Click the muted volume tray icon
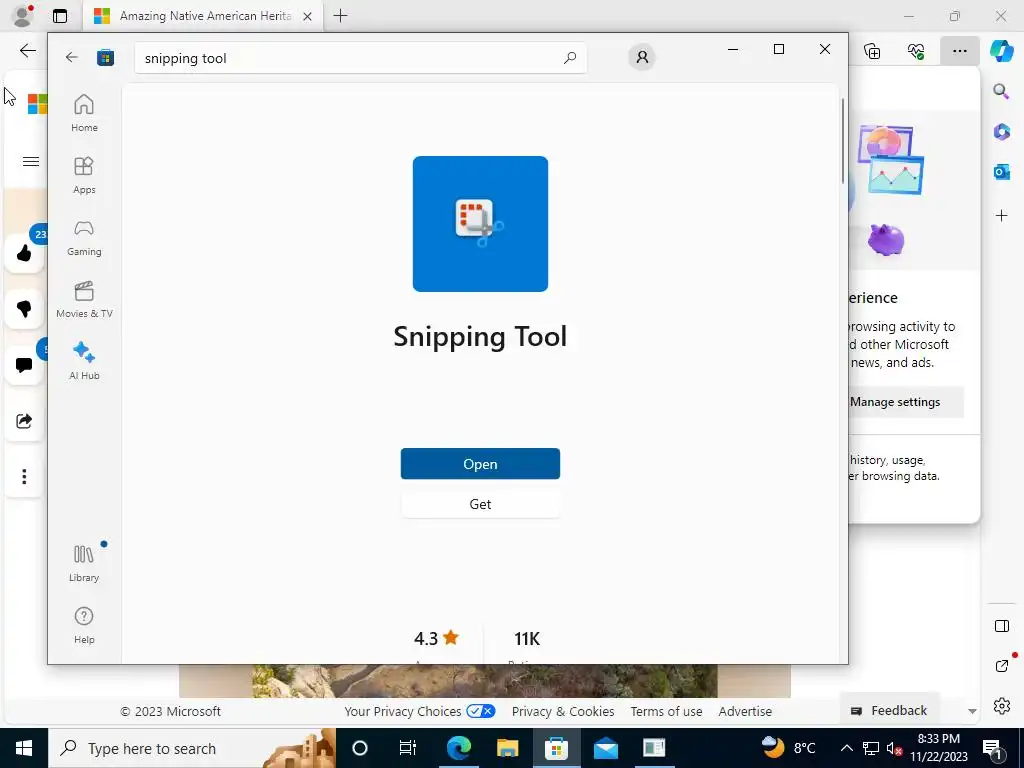The image size is (1024, 768). pos(894,748)
